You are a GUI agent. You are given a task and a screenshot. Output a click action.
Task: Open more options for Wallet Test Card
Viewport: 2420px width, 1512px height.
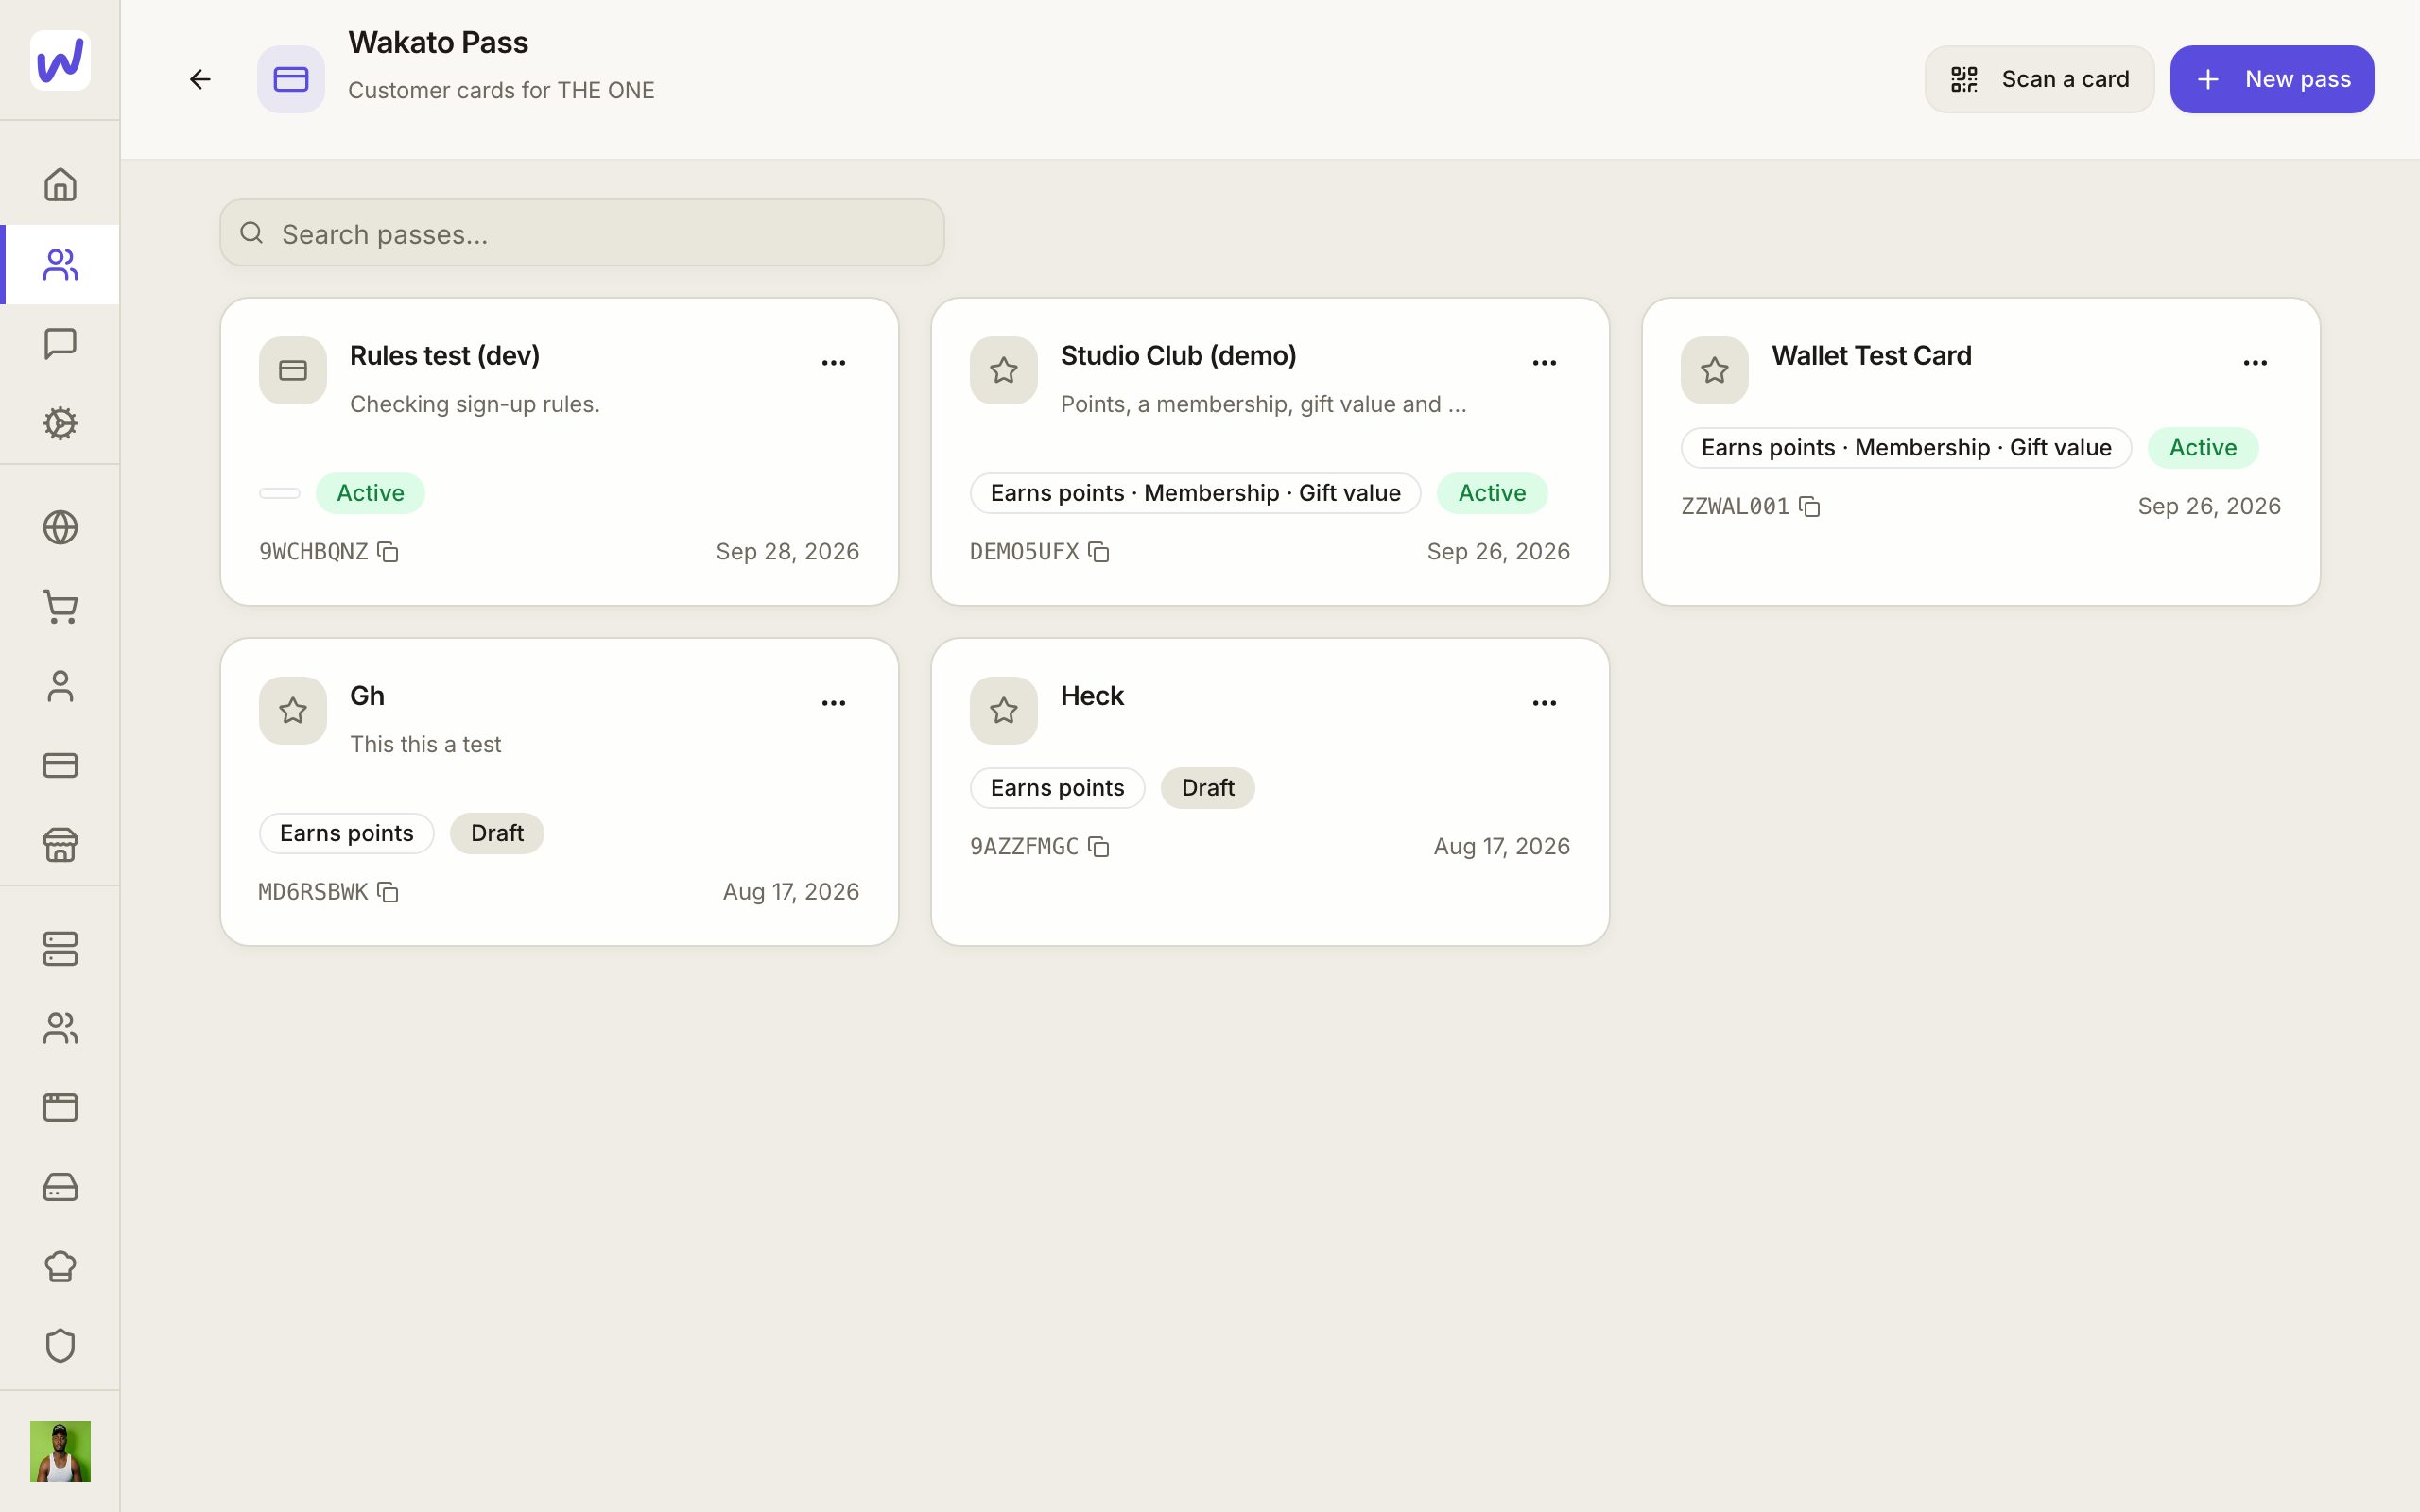[x=2255, y=363]
